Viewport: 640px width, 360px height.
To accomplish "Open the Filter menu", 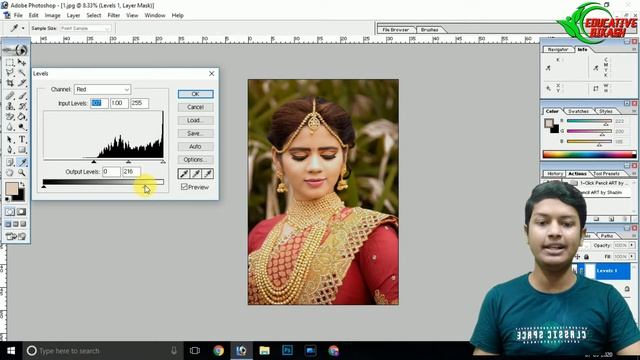I will coord(113,15).
